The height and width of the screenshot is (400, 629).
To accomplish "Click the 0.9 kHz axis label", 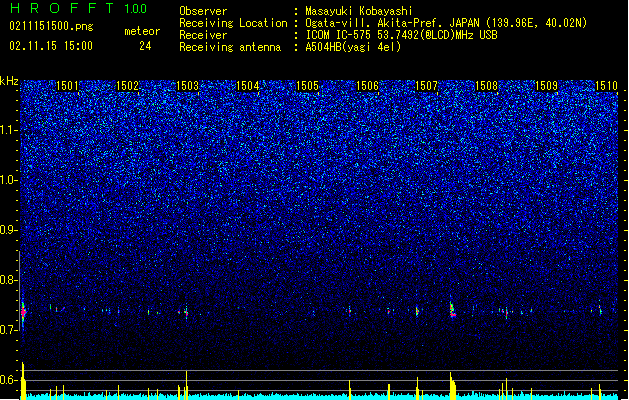I will 9,230.
